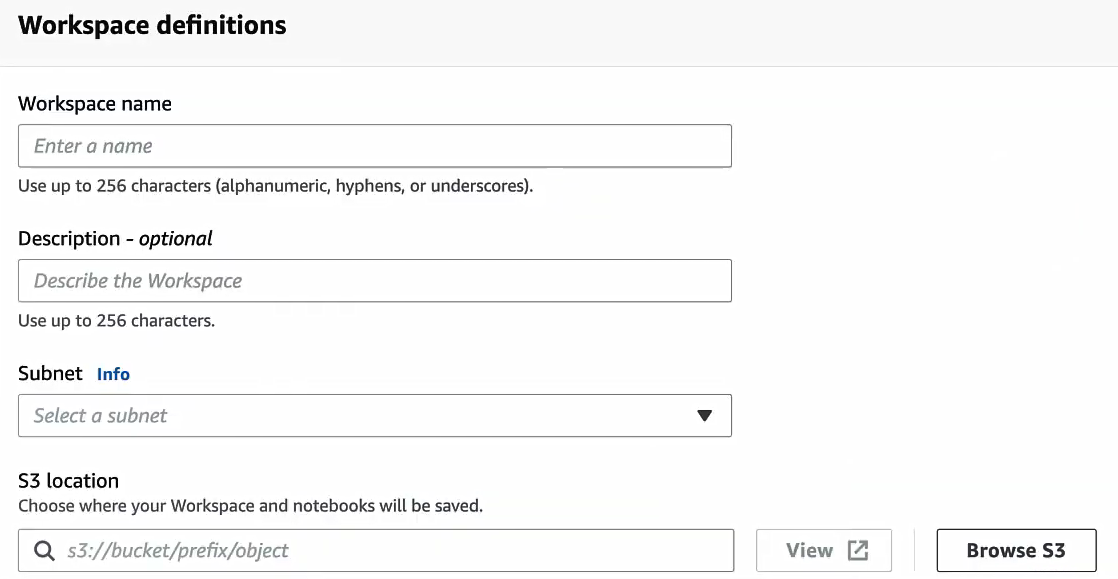The height and width of the screenshot is (579, 1118).
Task: Open the Select a subnet dropdown
Action: (x=375, y=415)
